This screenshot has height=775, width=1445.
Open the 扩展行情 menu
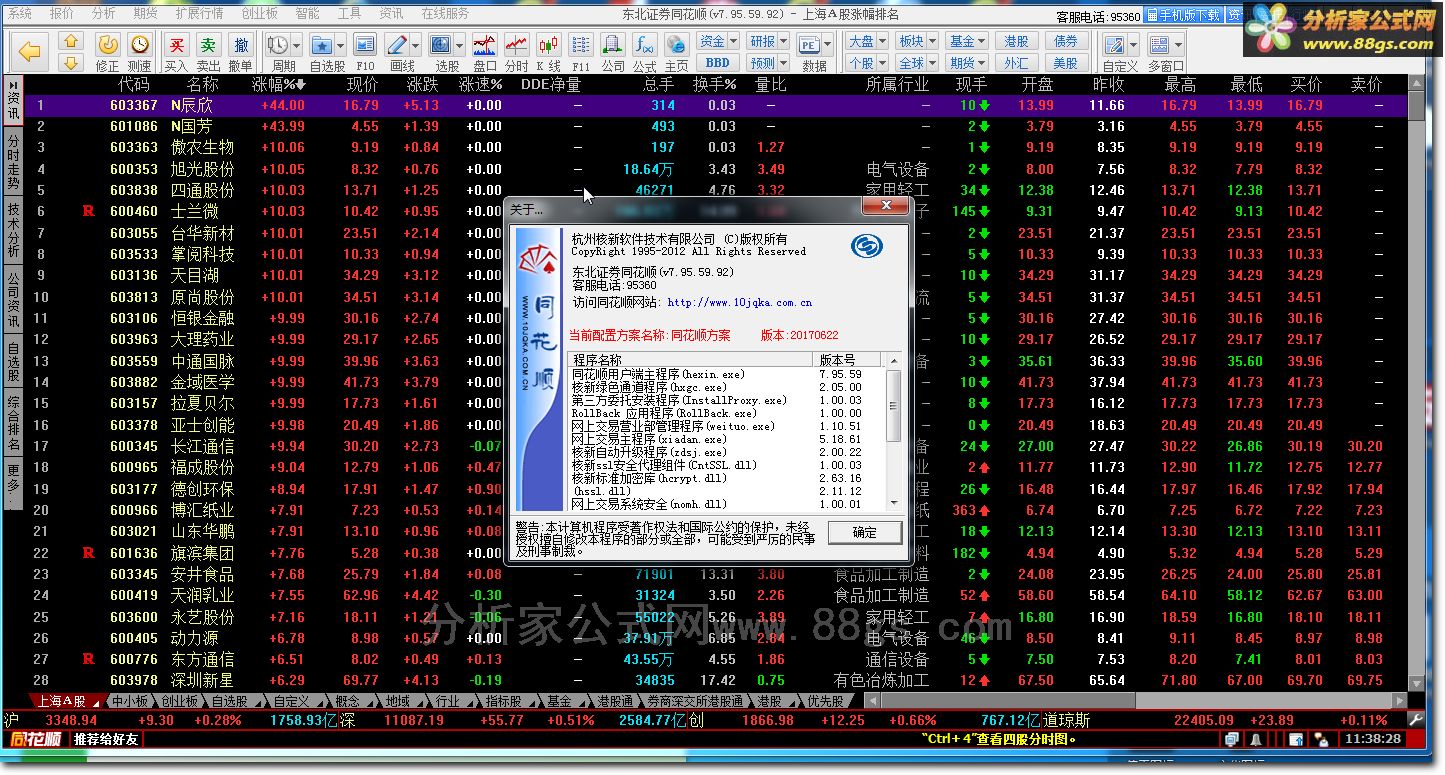click(x=199, y=14)
